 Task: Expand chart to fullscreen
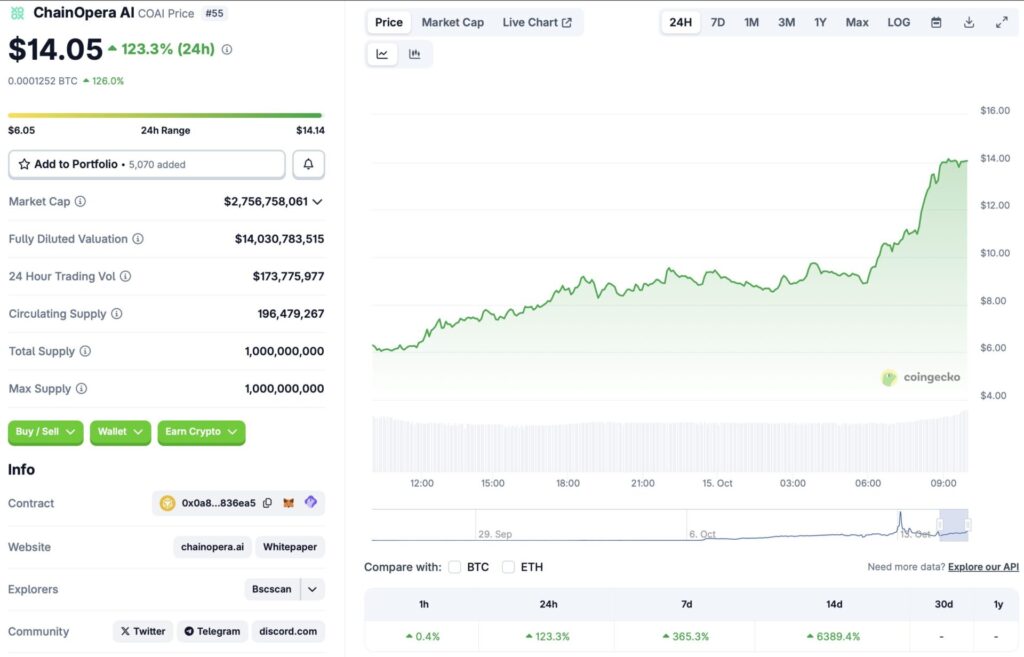(1001, 22)
